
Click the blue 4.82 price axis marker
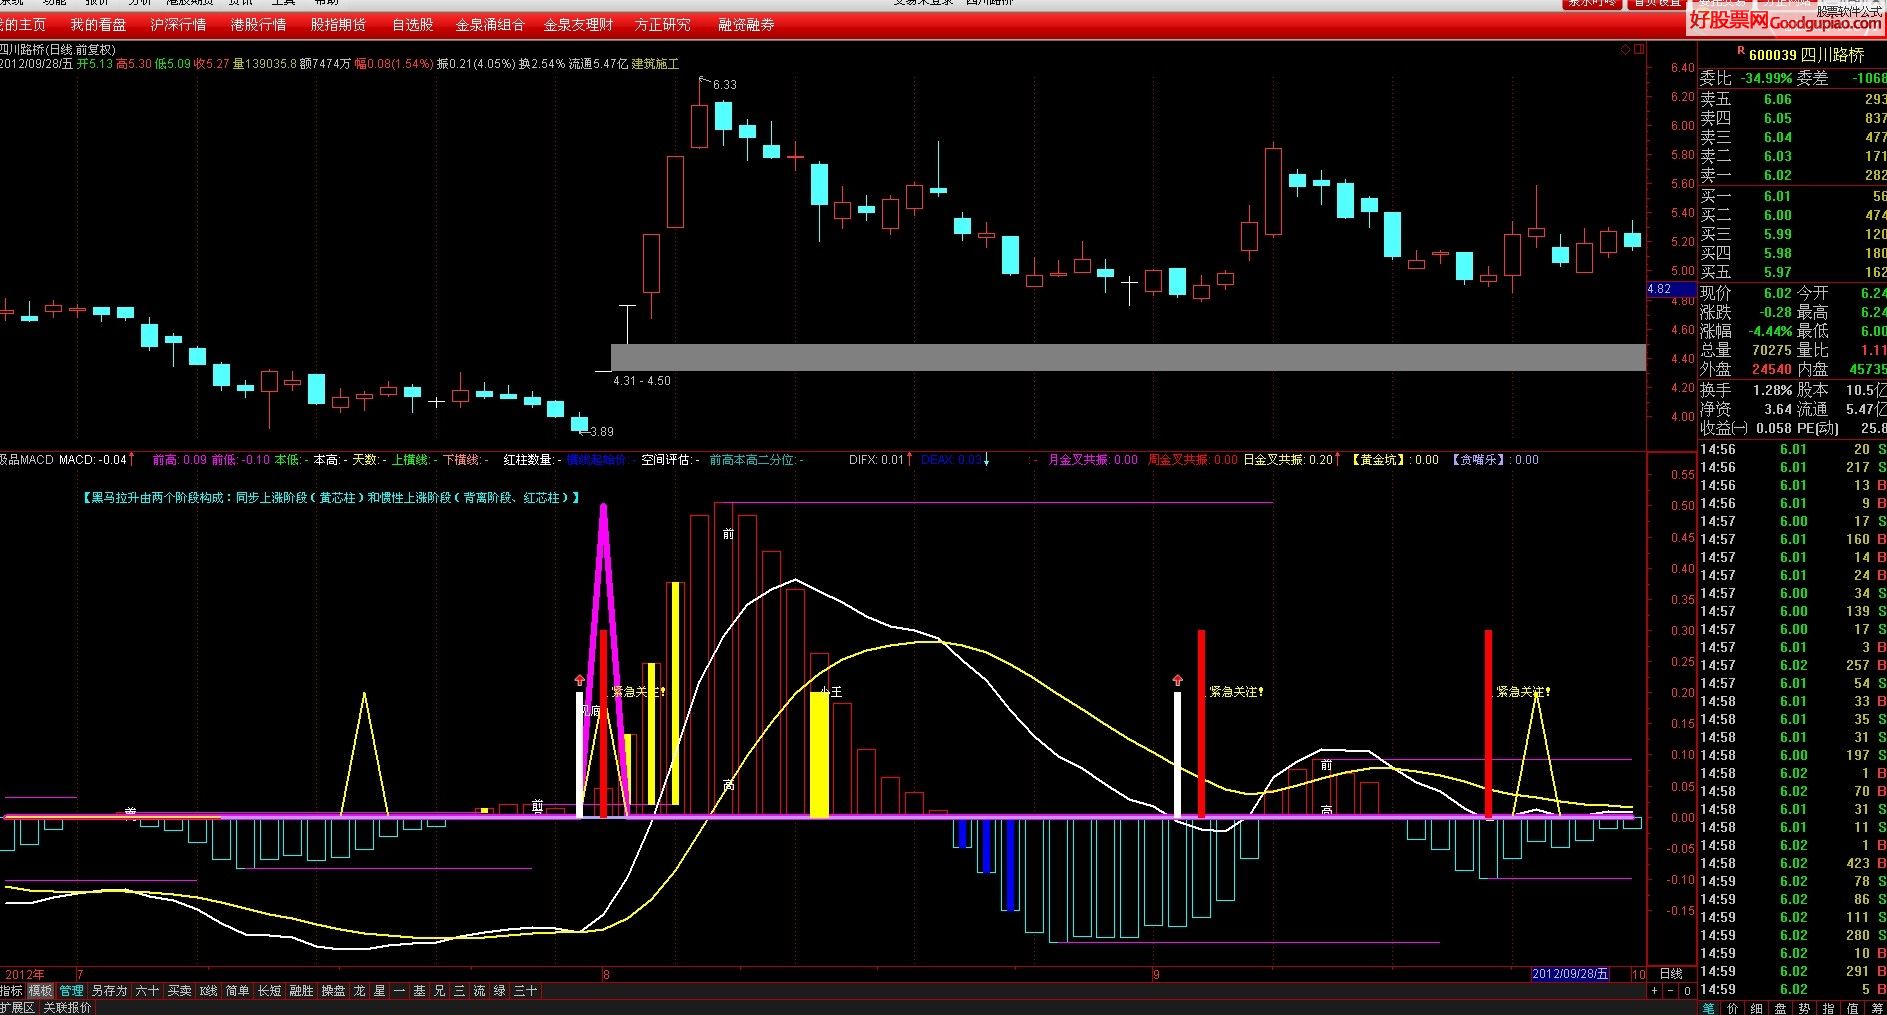(1670, 289)
